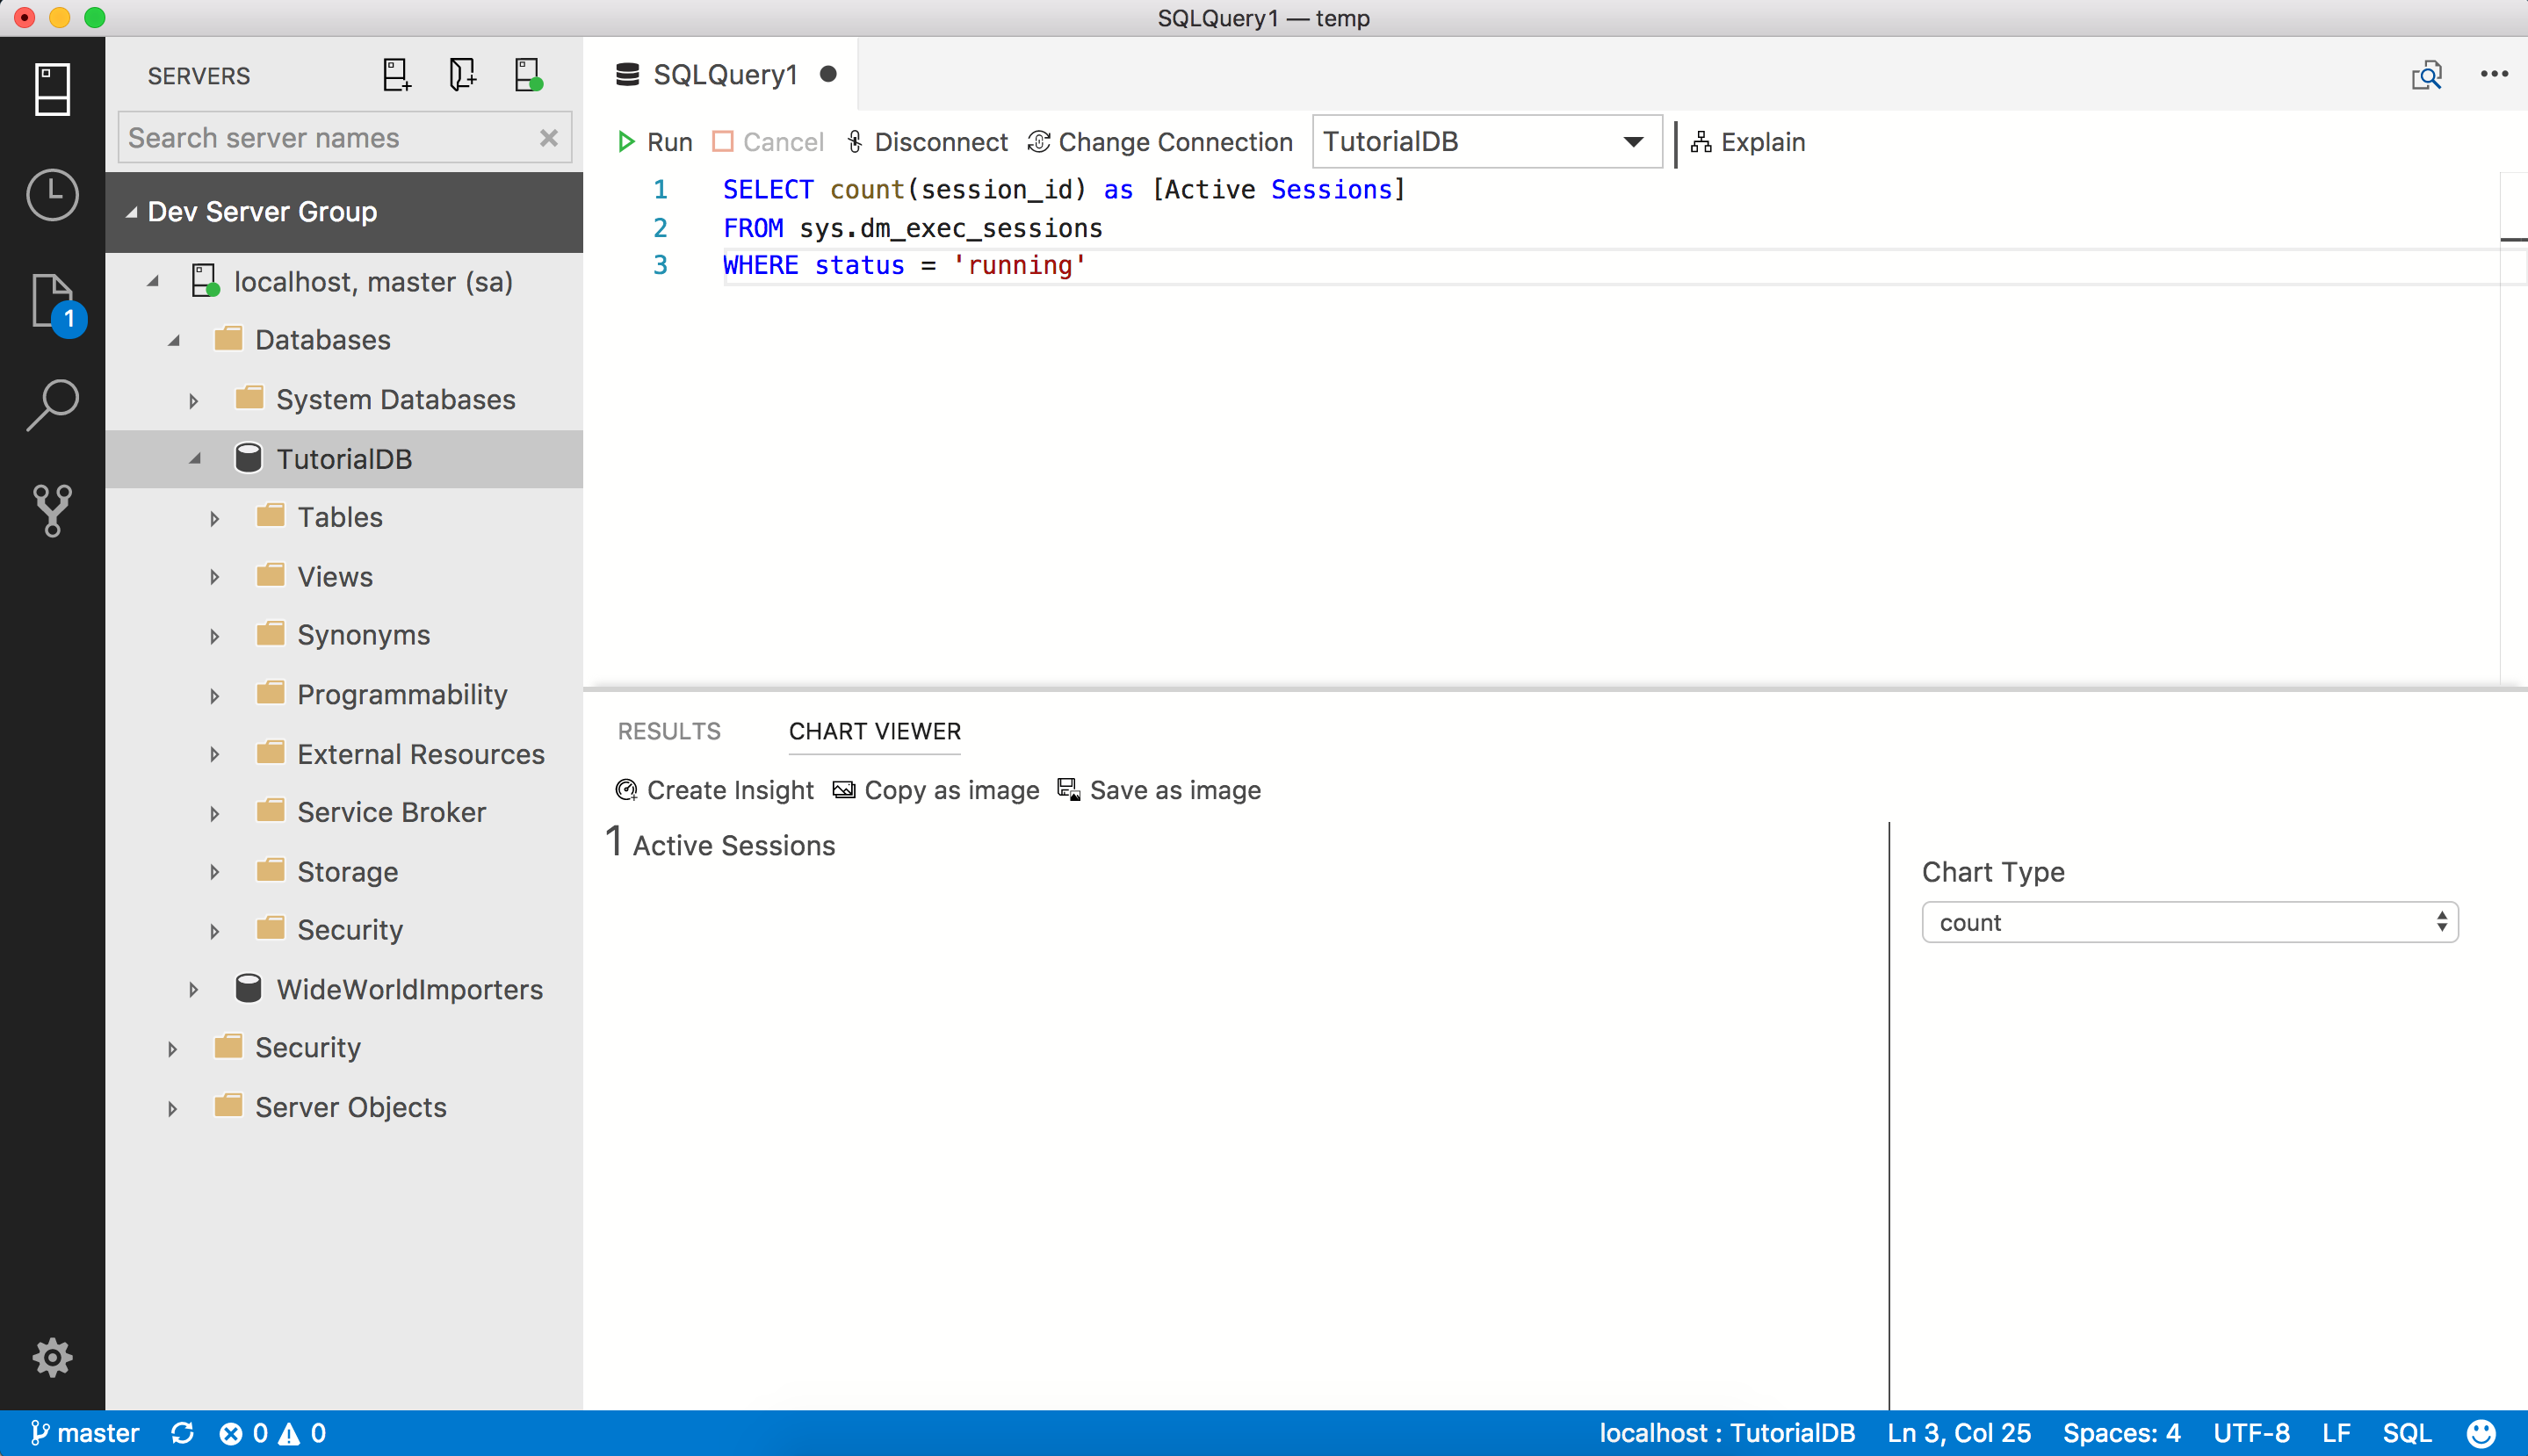This screenshot has width=2528, height=1456.
Task: Select the RESULTS tab
Action: pyautogui.click(x=670, y=731)
